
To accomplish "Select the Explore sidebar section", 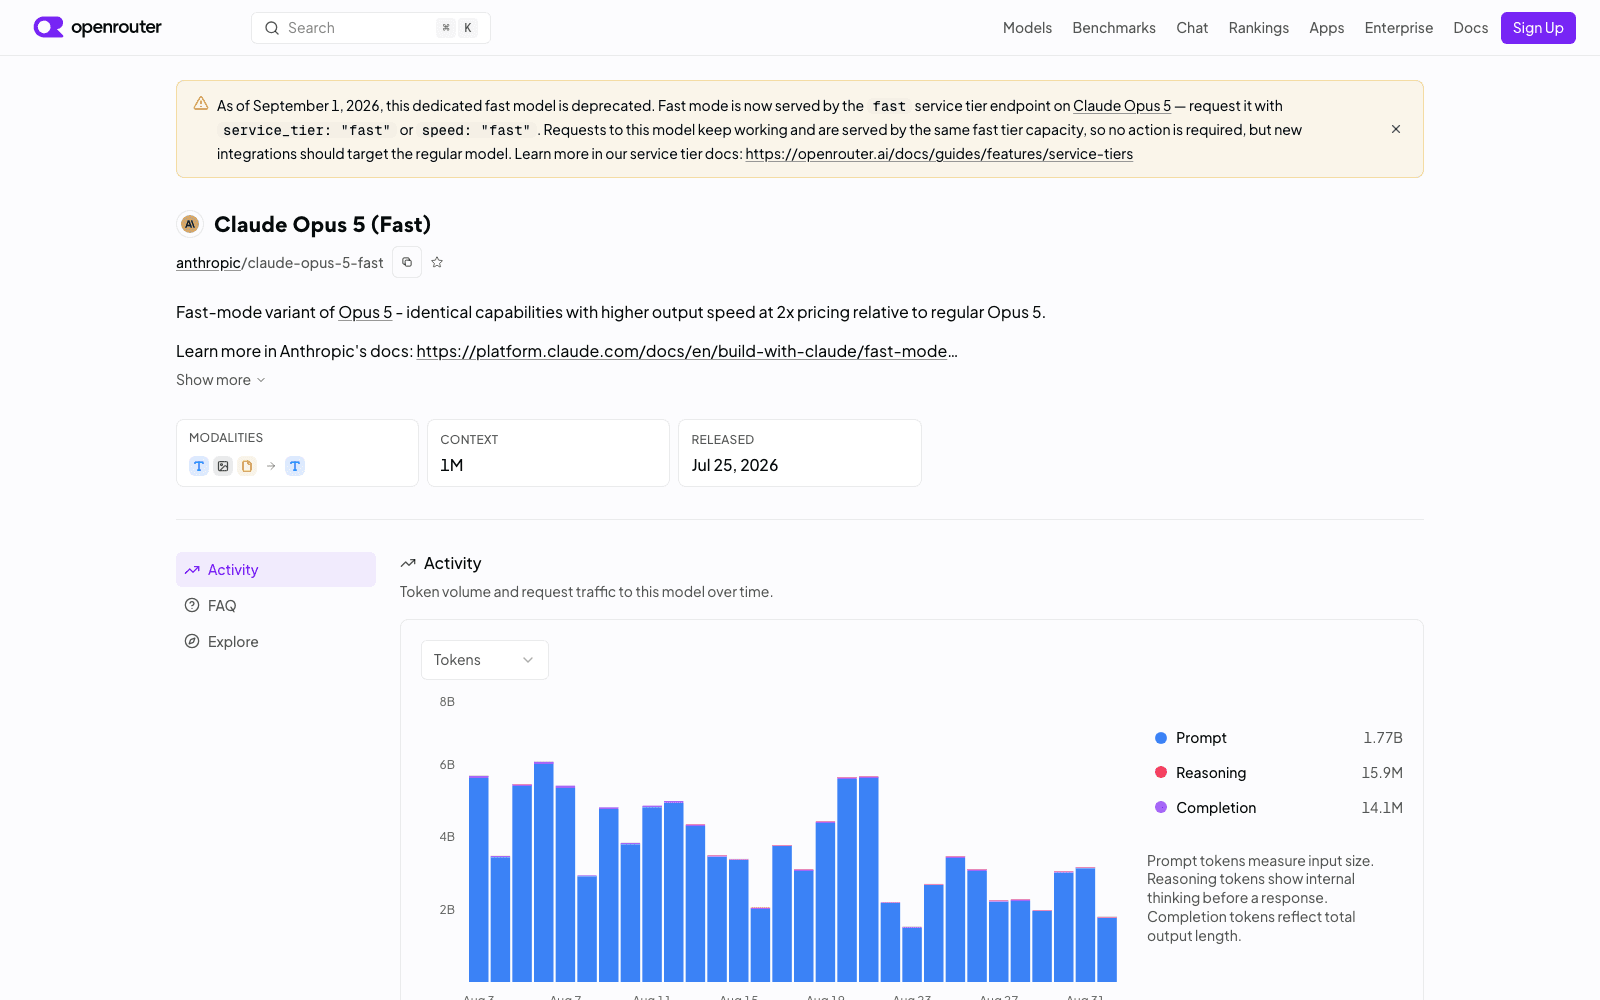I will 276,641.
